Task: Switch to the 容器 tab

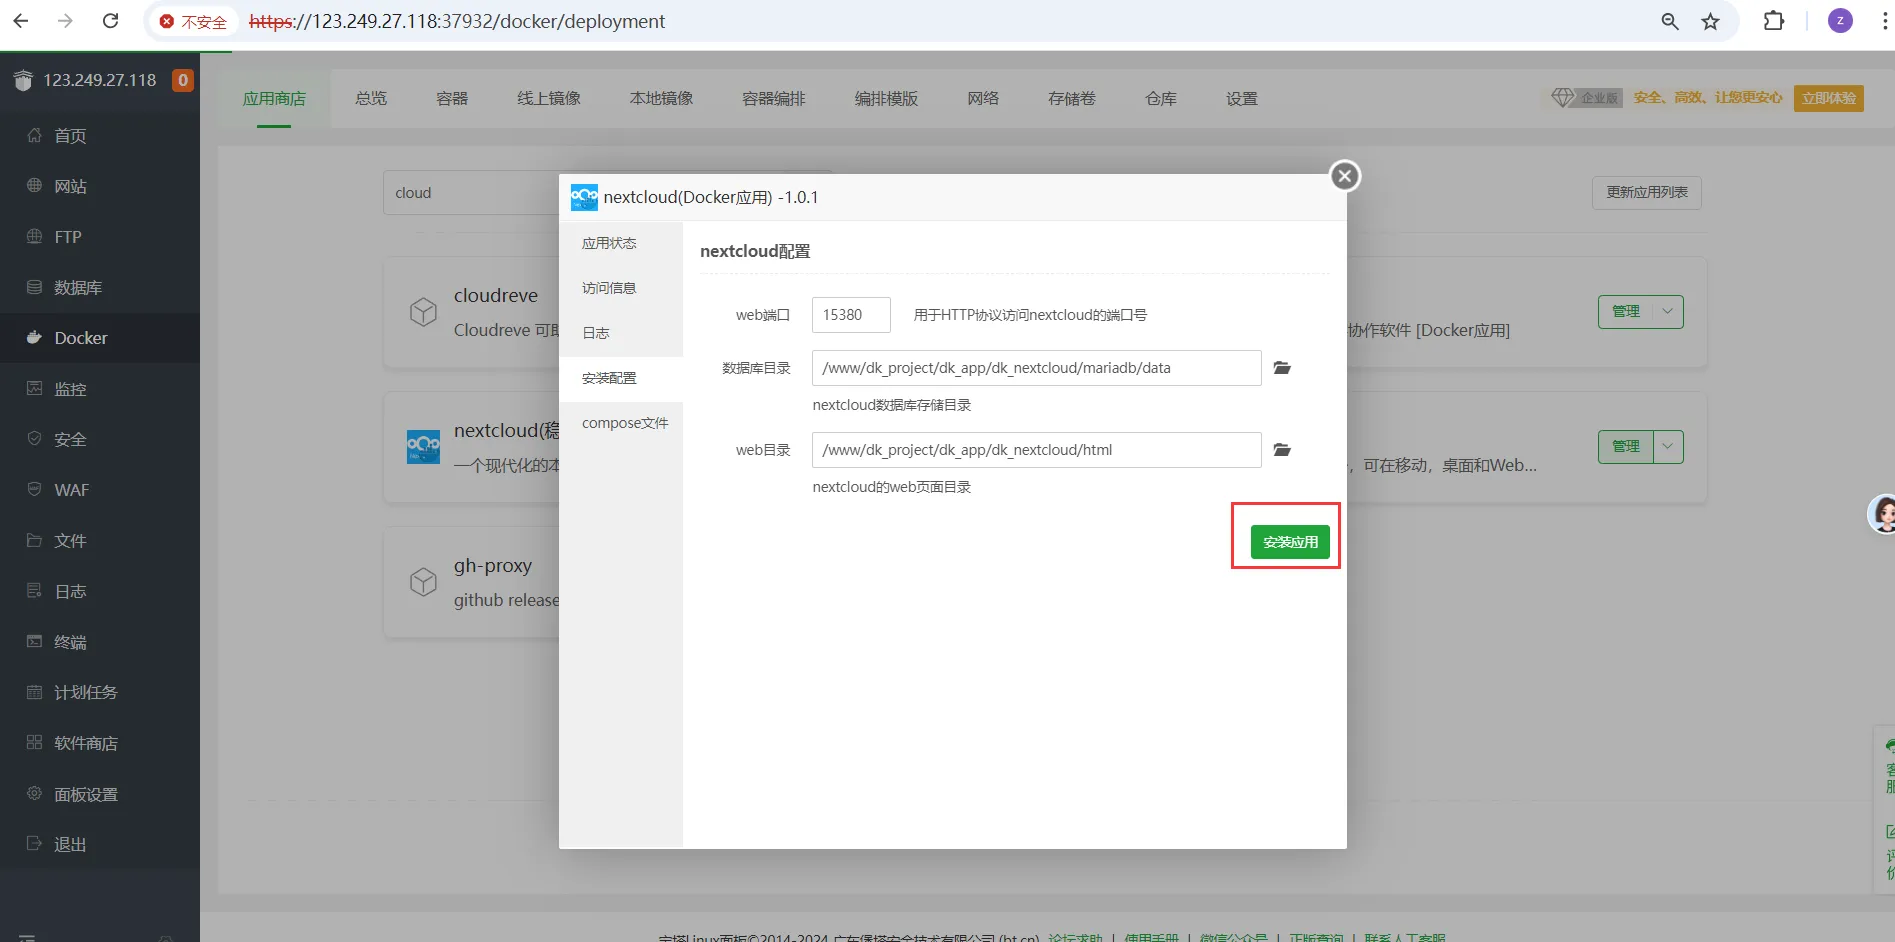Action: (452, 98)
